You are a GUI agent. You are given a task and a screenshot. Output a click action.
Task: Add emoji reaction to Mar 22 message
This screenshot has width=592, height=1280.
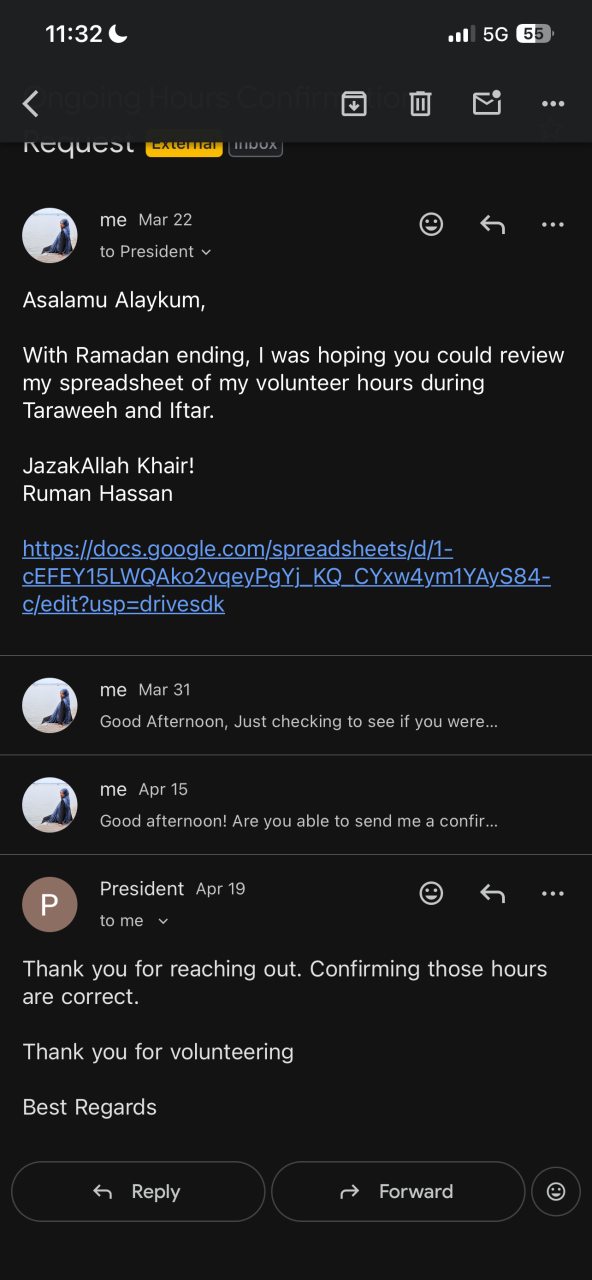tap(431, 224)
